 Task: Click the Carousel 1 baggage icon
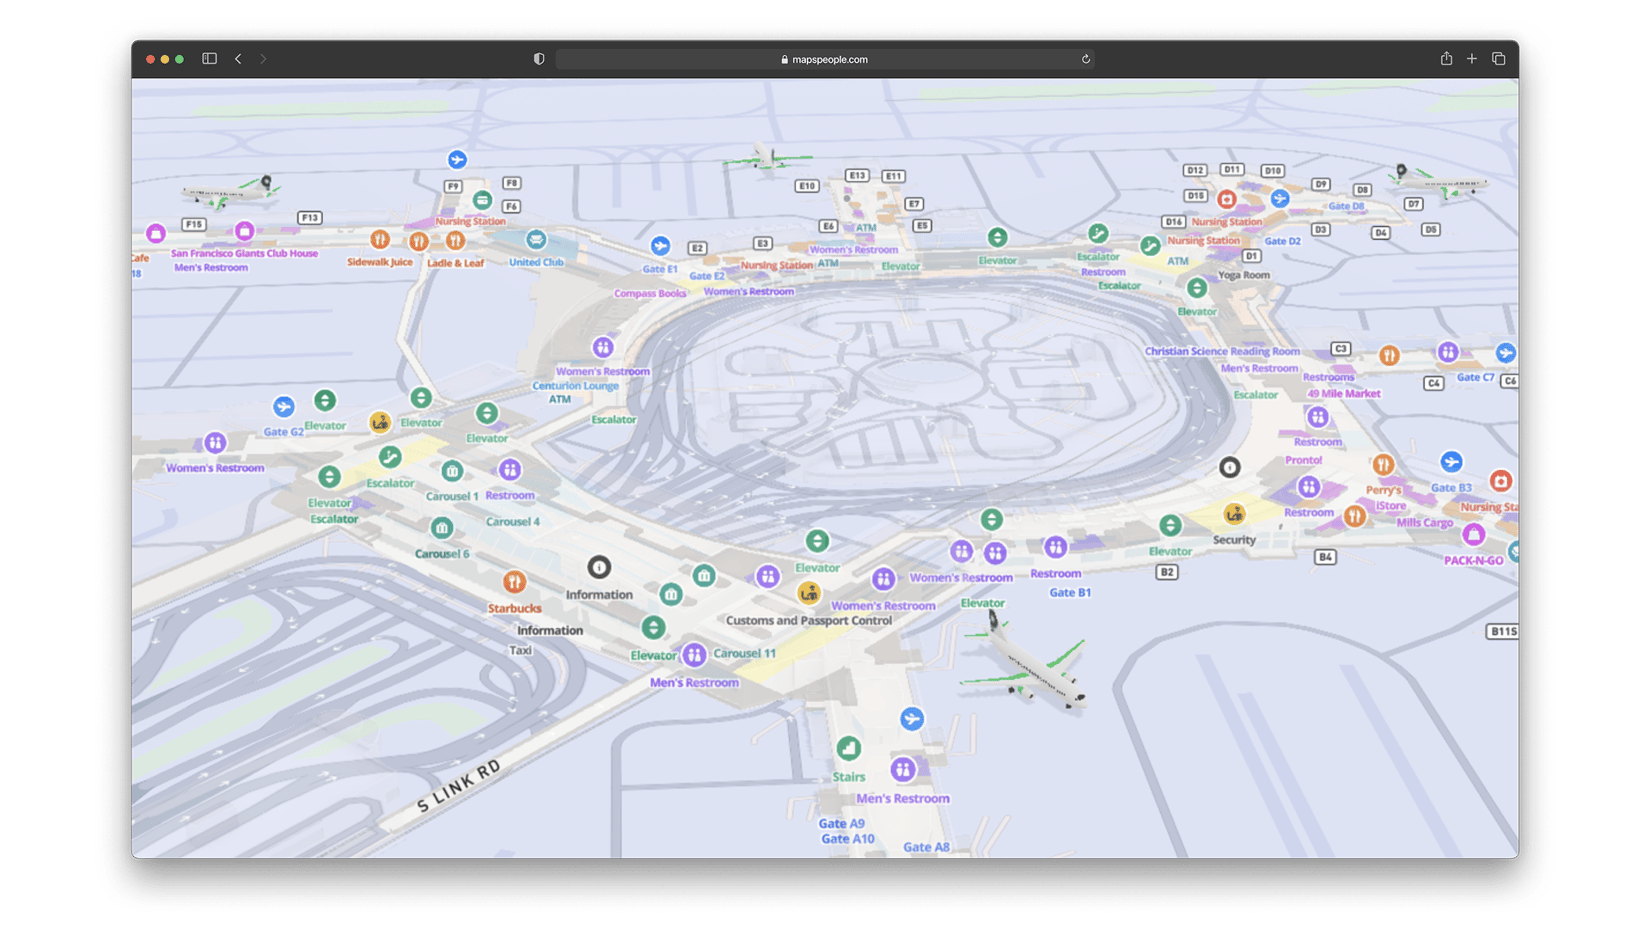tap(452, 471)
